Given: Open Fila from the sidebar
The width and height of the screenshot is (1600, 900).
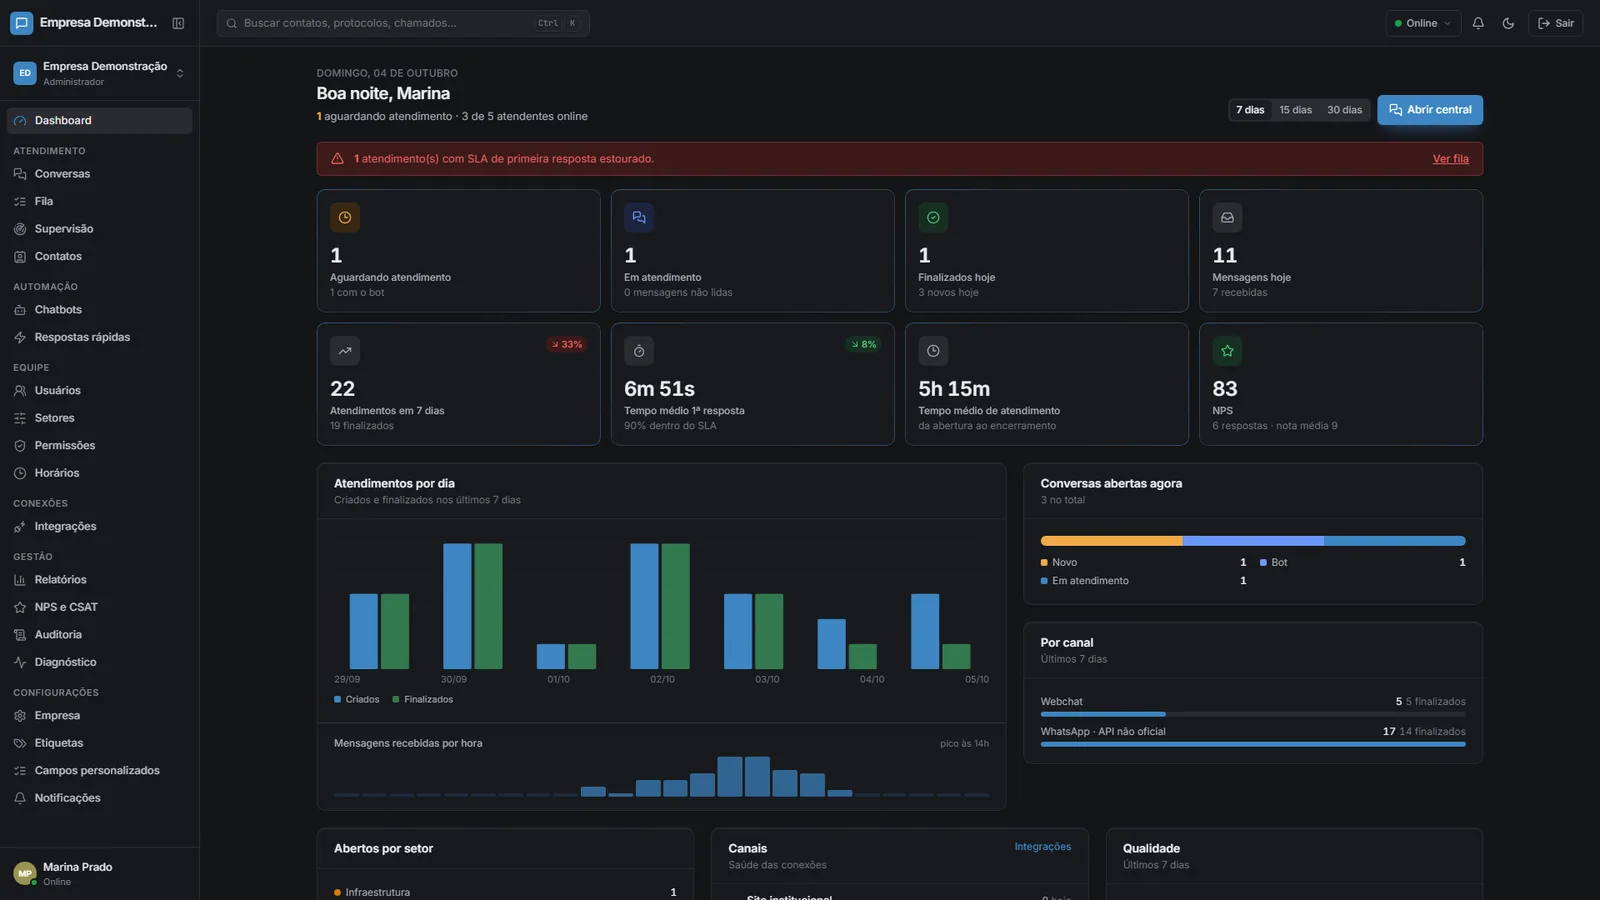Looking at the screenshot, I should tap(99, 201).
